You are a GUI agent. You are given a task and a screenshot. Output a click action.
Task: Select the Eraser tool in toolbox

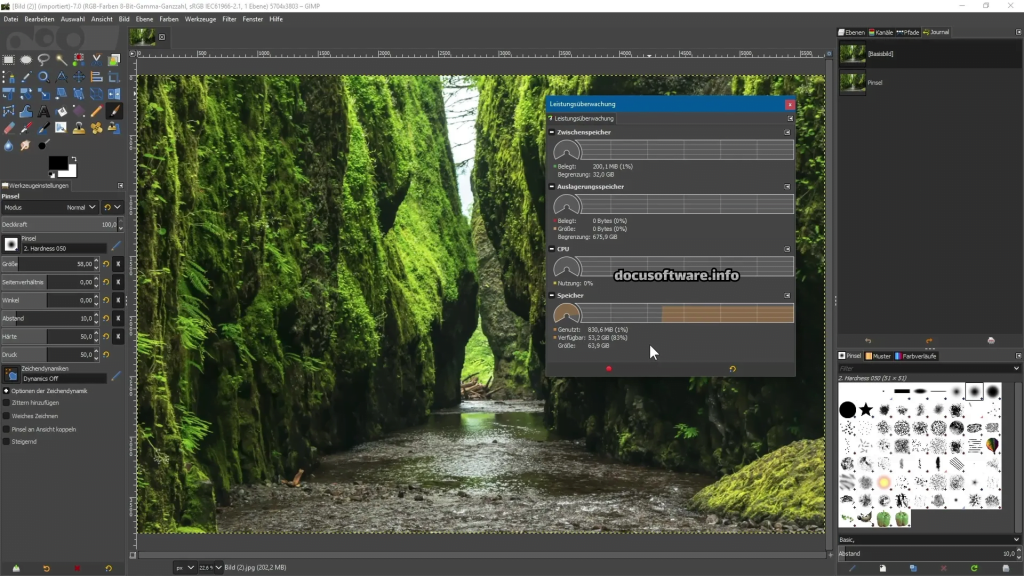pos(9,128)
